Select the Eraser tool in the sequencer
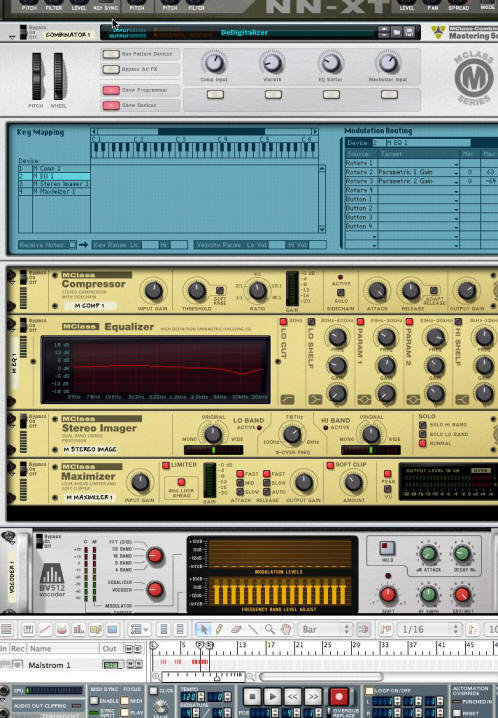Viewport: 498px width, 718px height. [x=236, y=629]
